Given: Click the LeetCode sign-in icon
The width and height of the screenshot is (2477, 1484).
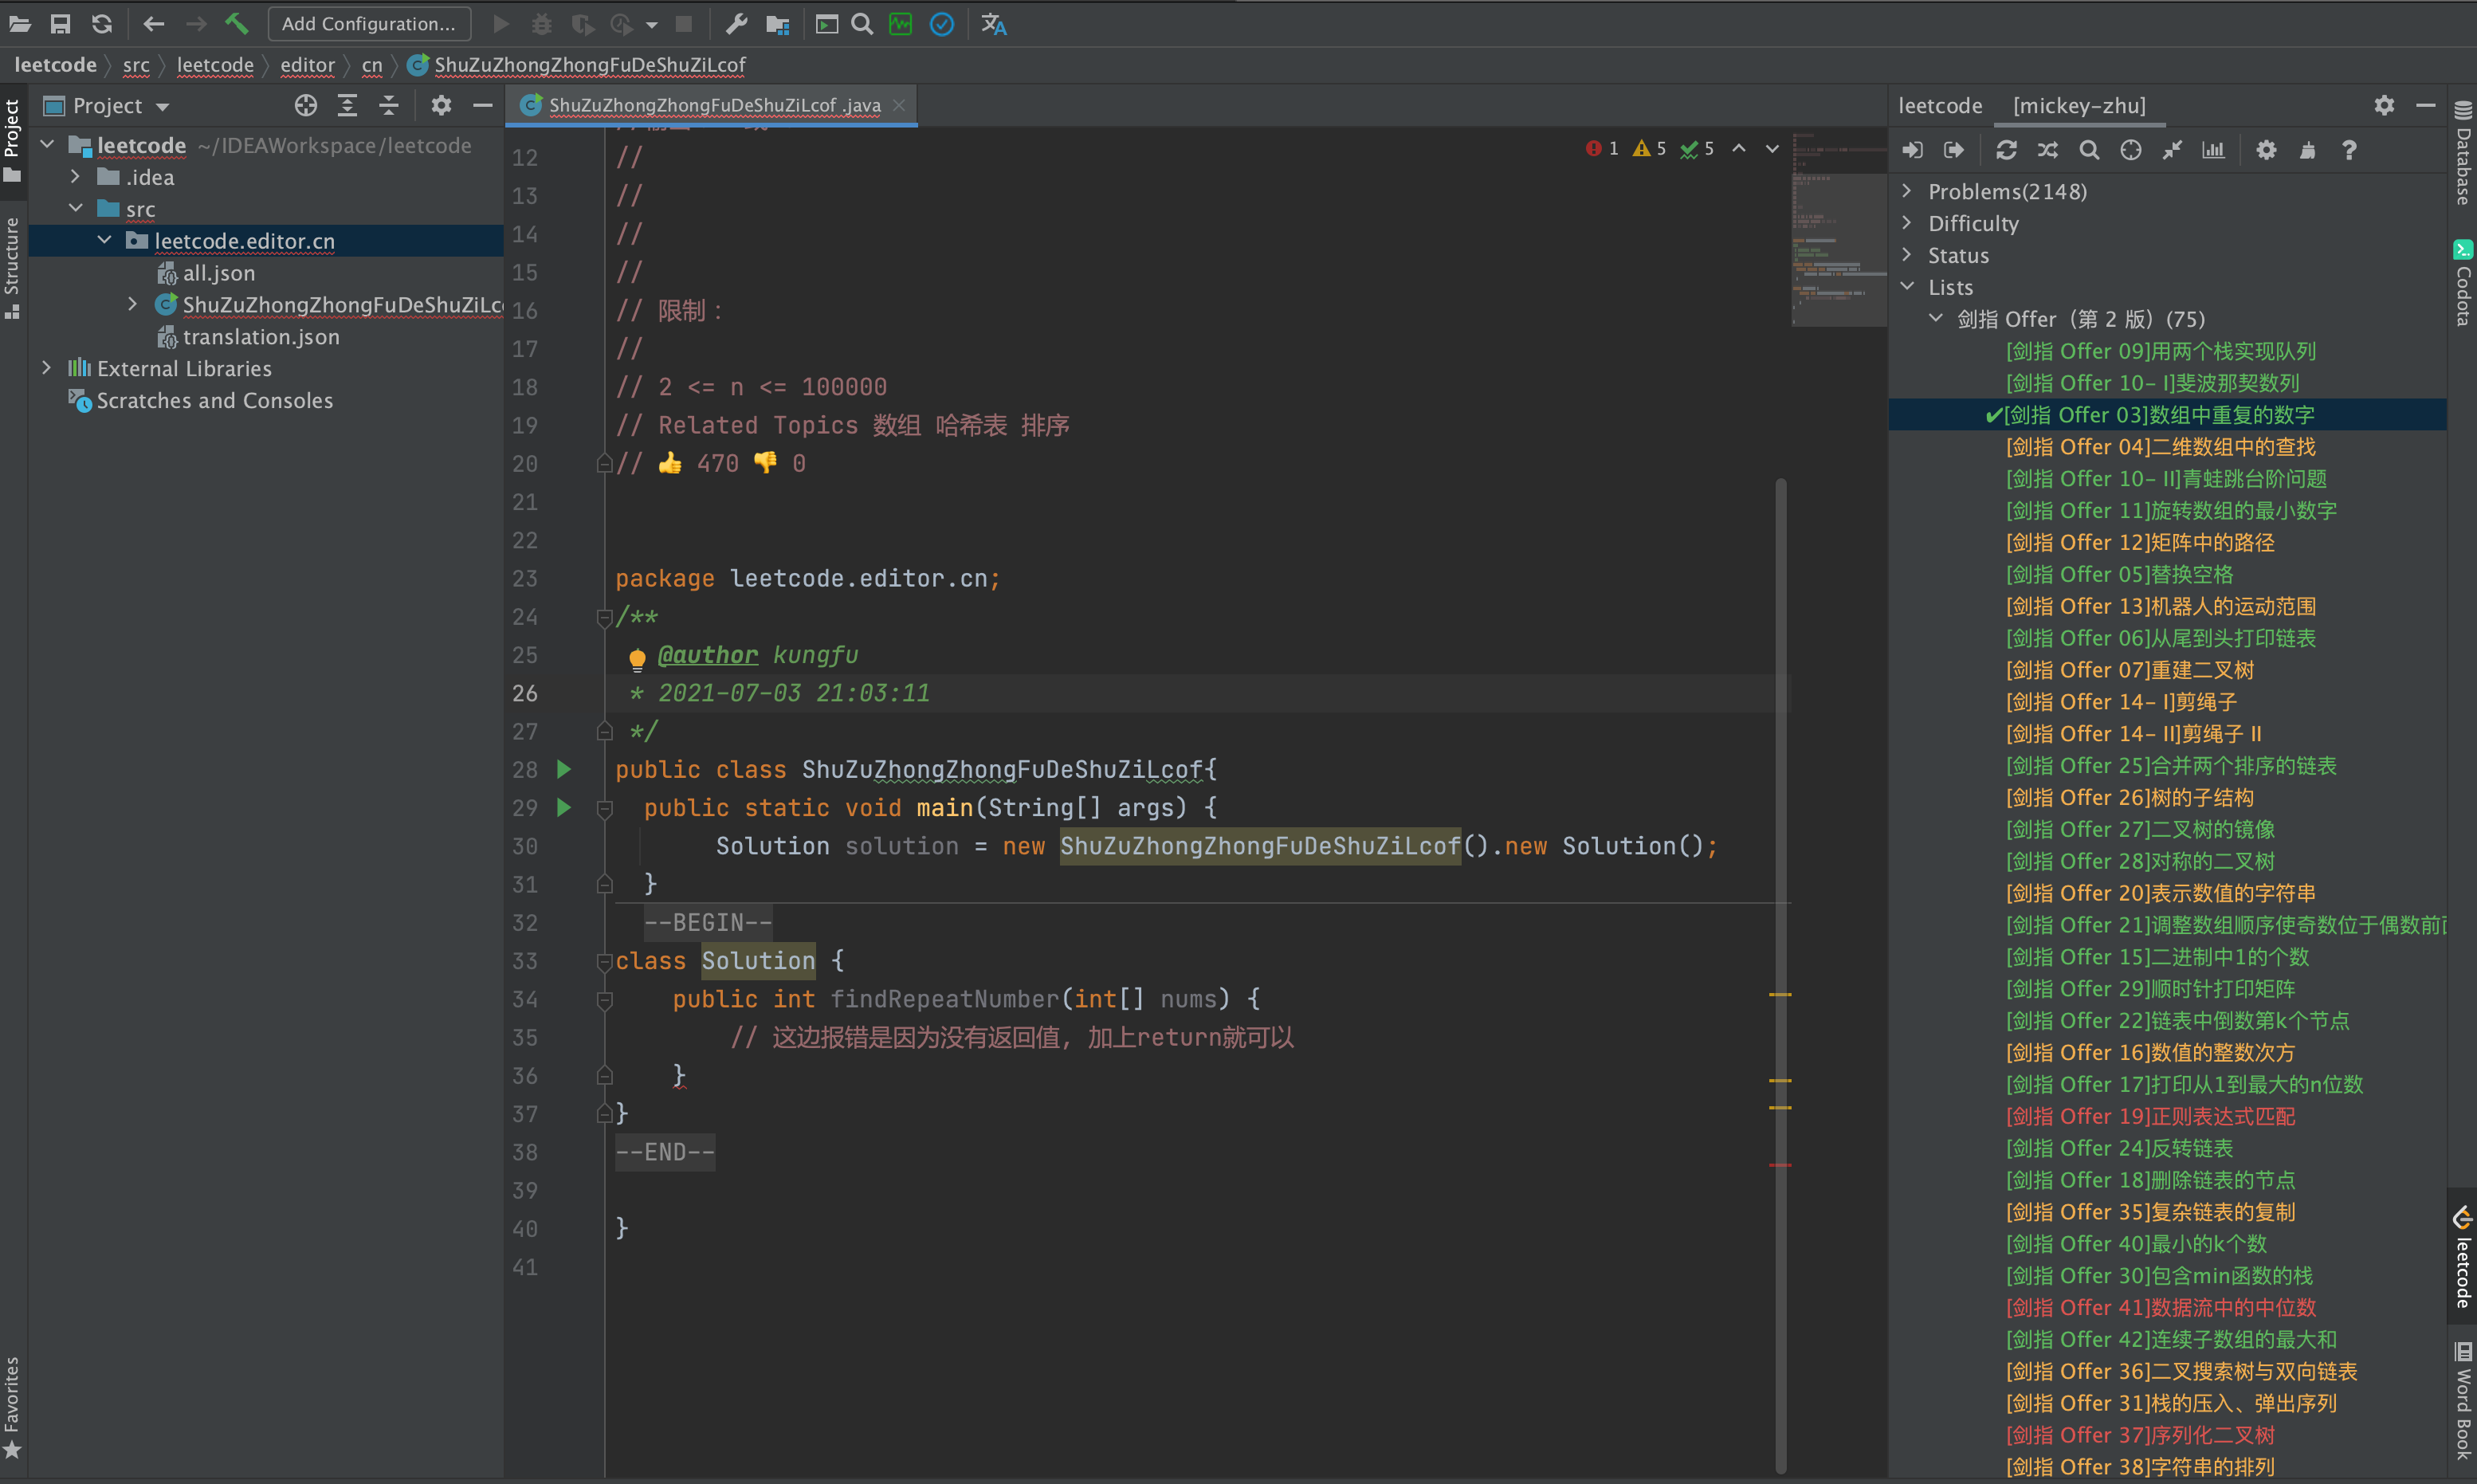Looking at the screenshot, I should point(1912,150).
